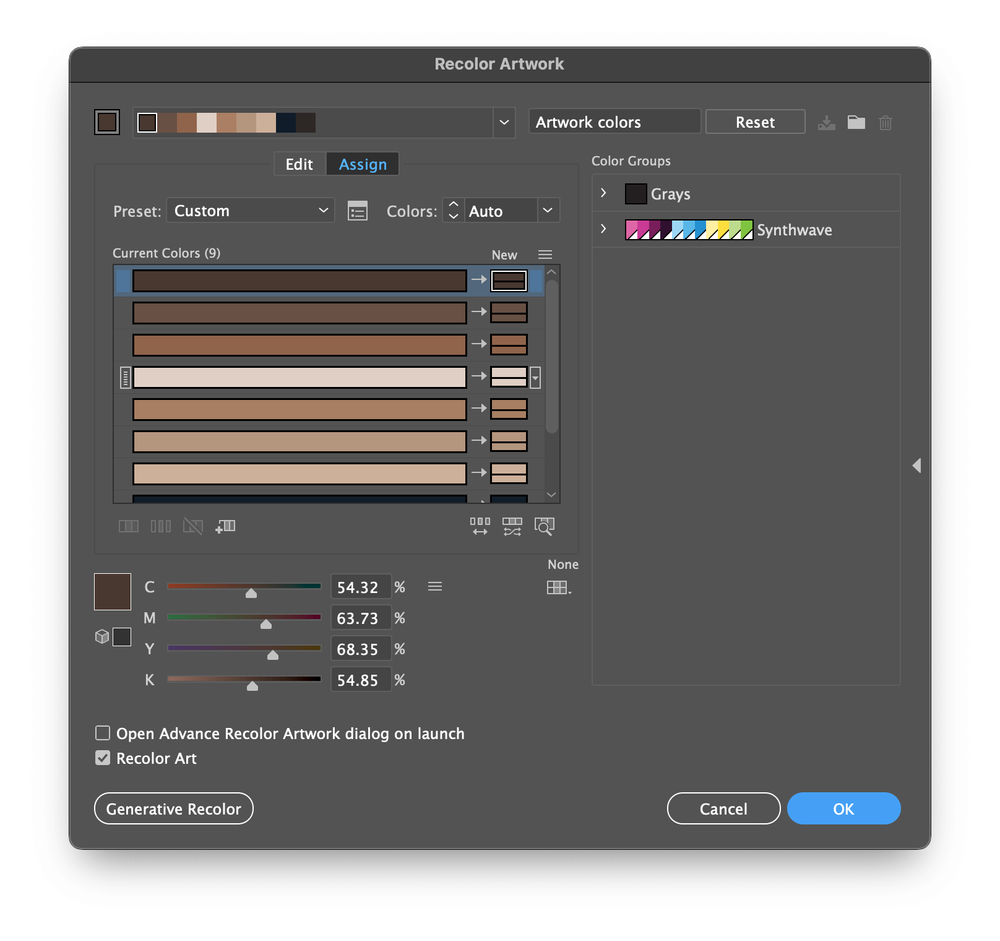Select the dark brown current color bar
This screenshot has height=941, width=1000.
[x=300, y=281]
